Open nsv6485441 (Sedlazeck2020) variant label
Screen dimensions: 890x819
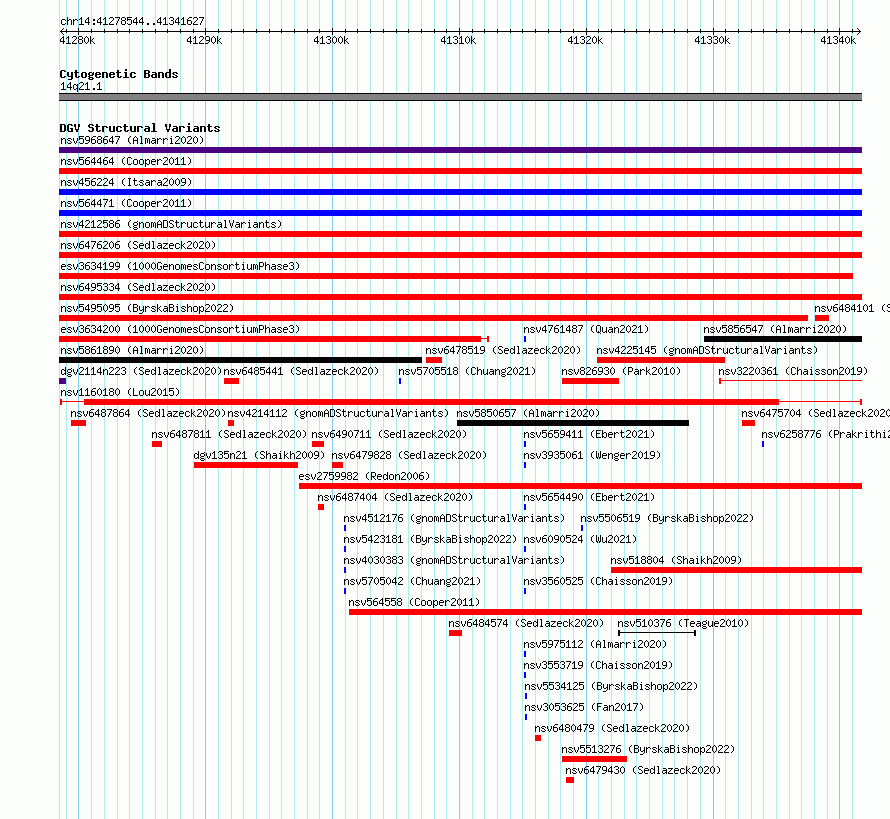click(301, 371)
